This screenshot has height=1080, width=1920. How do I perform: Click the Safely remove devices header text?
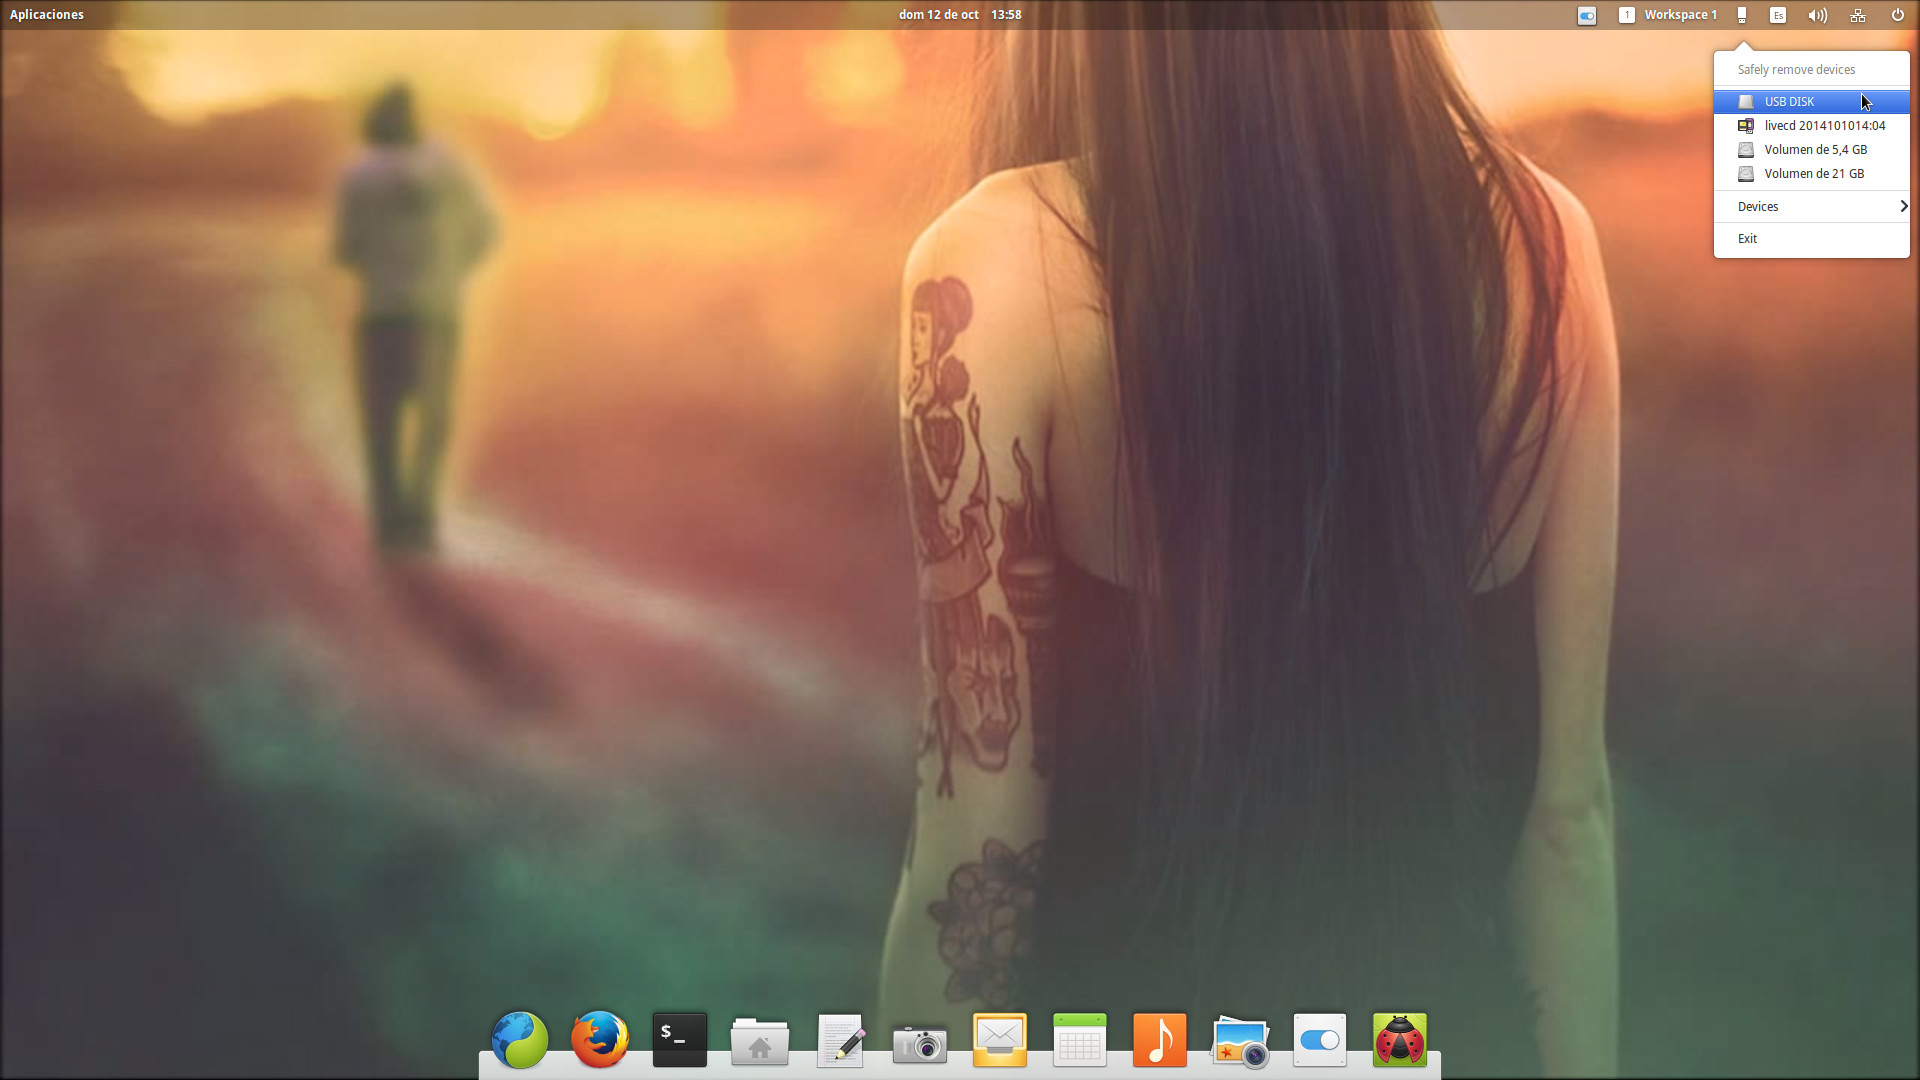pos(1796,70)
